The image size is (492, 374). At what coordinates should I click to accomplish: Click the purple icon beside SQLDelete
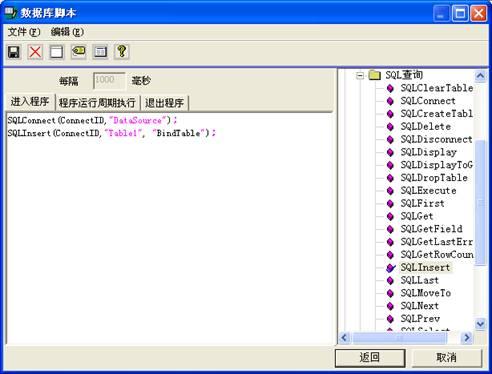tap(390, 127)
